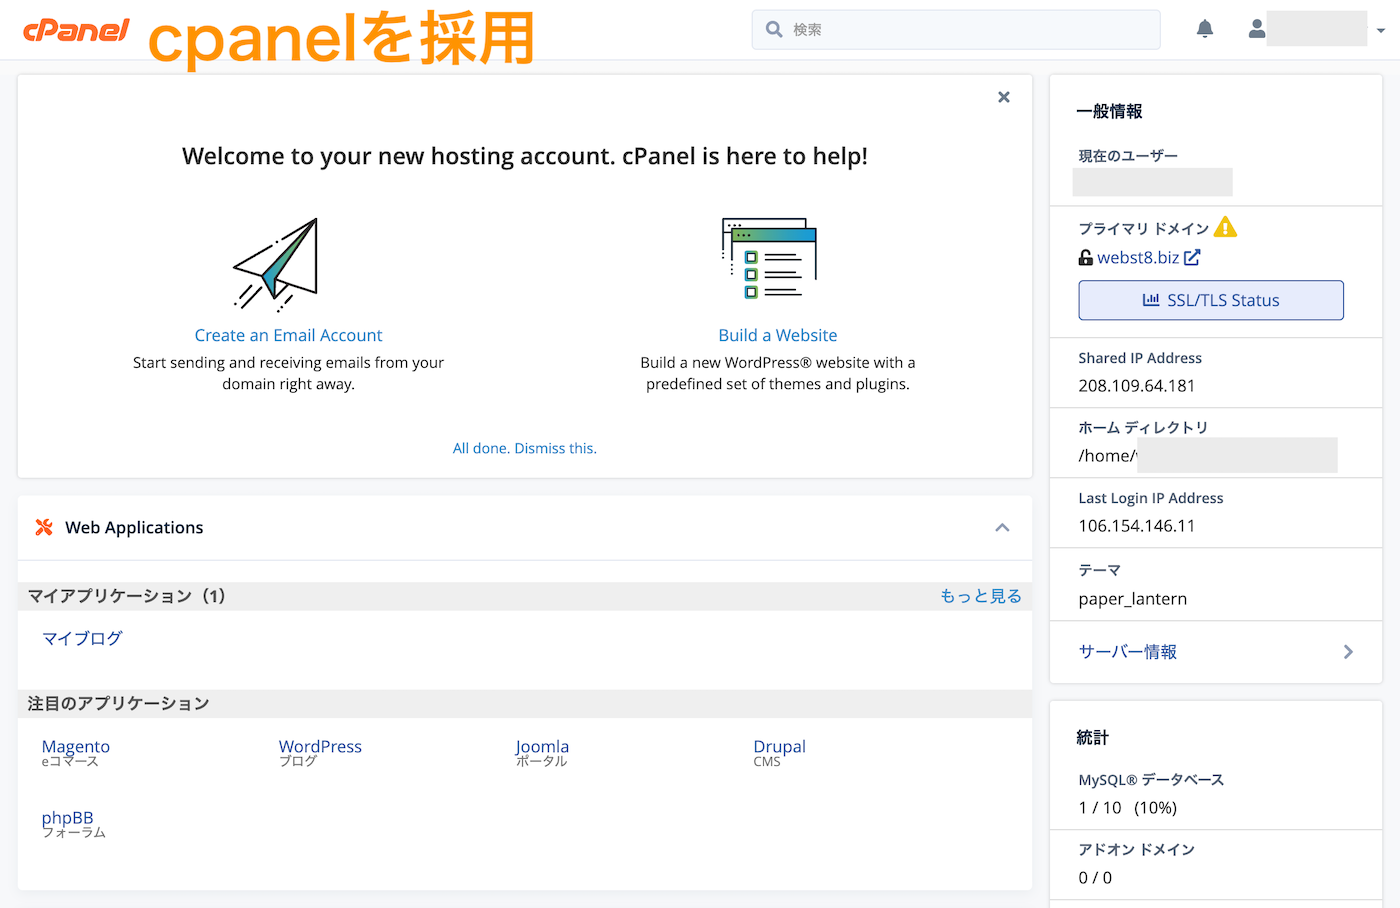
Task: Click the アドオン ドメイン statistic label
Action: tap(1137, 850)
